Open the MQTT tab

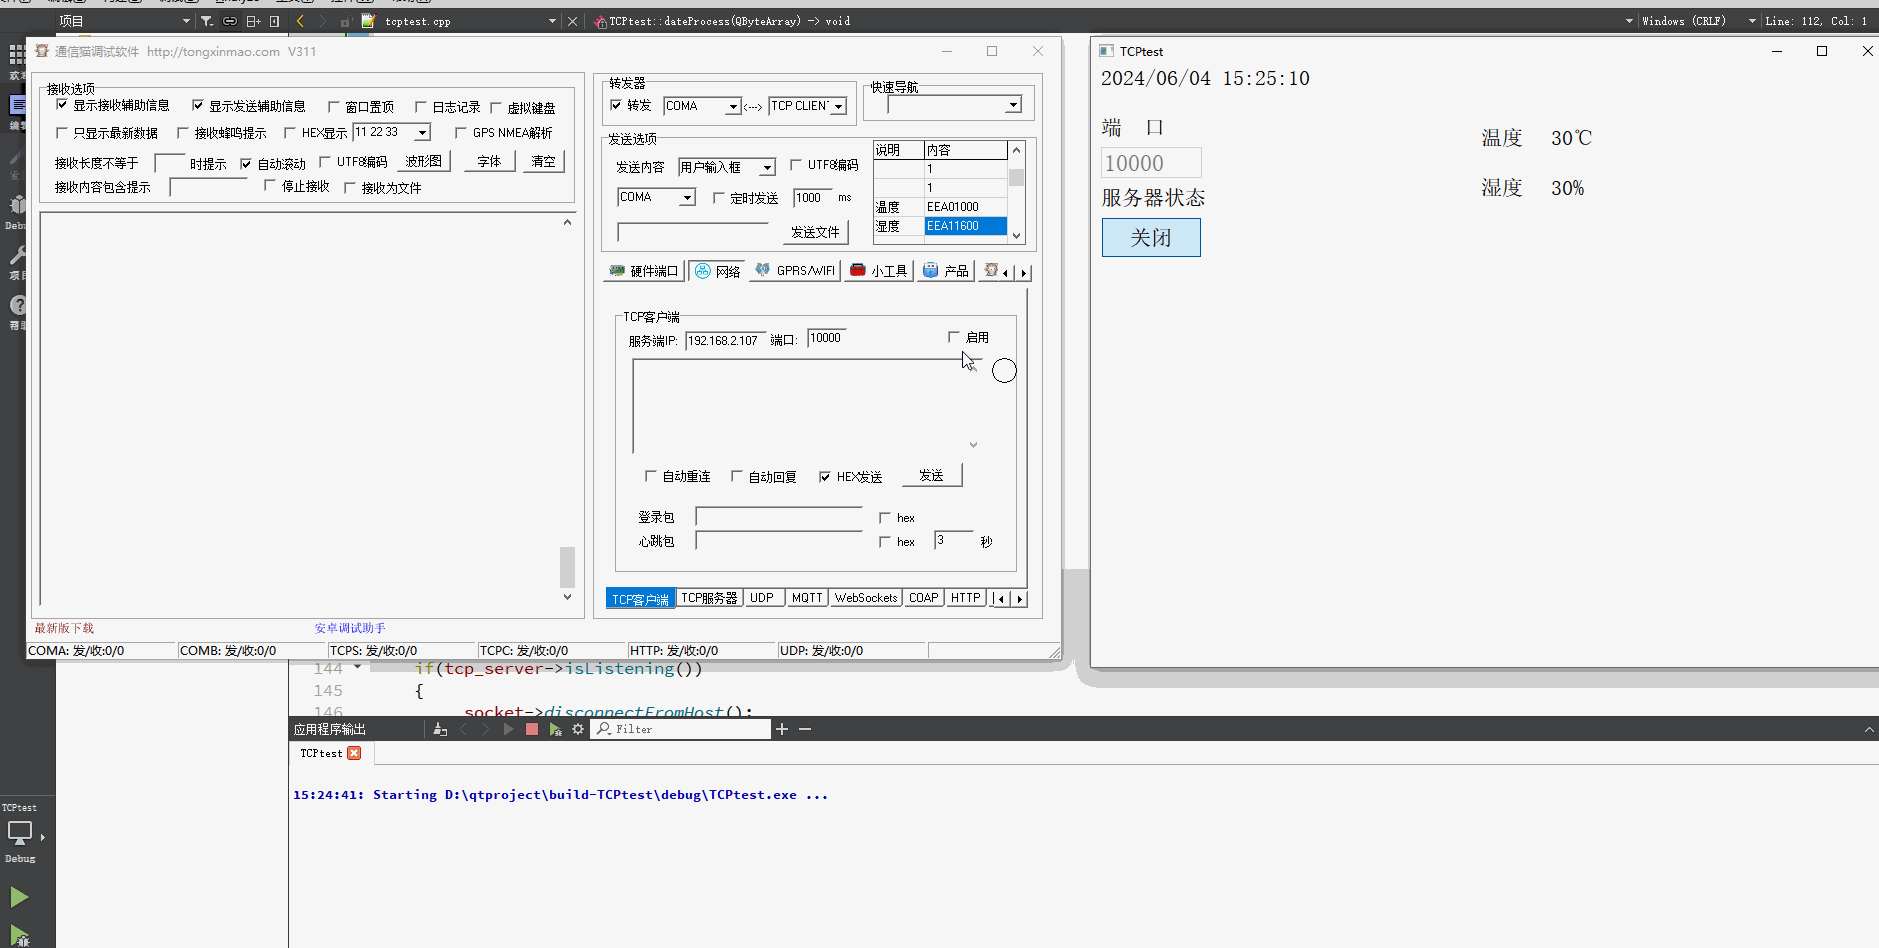tap(807, 598)
